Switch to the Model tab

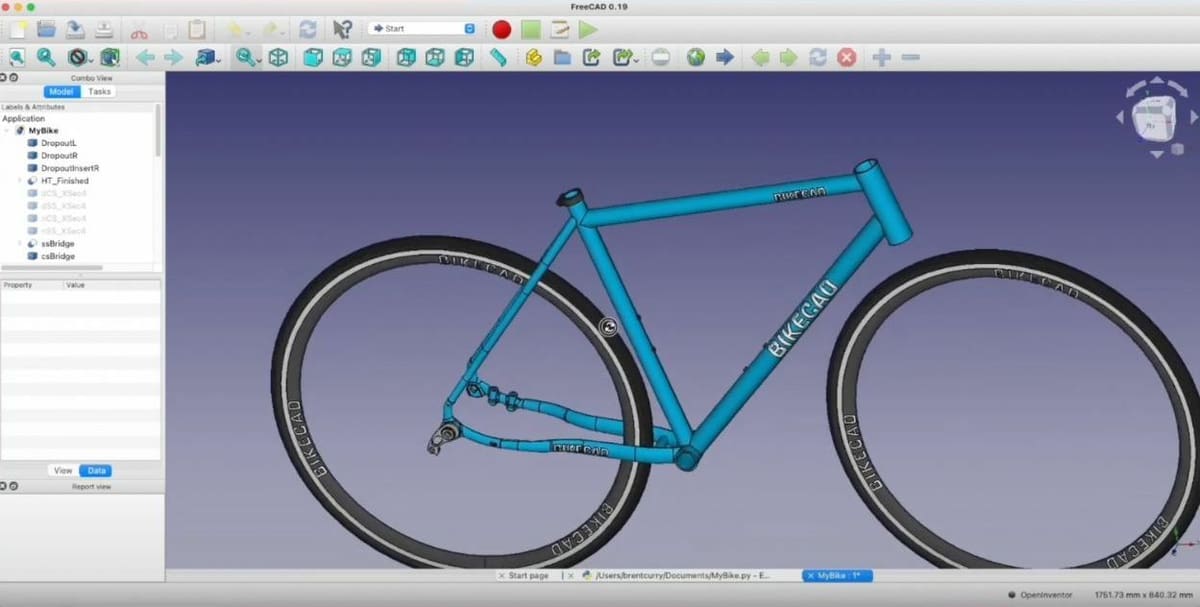(x=60, y=91)
